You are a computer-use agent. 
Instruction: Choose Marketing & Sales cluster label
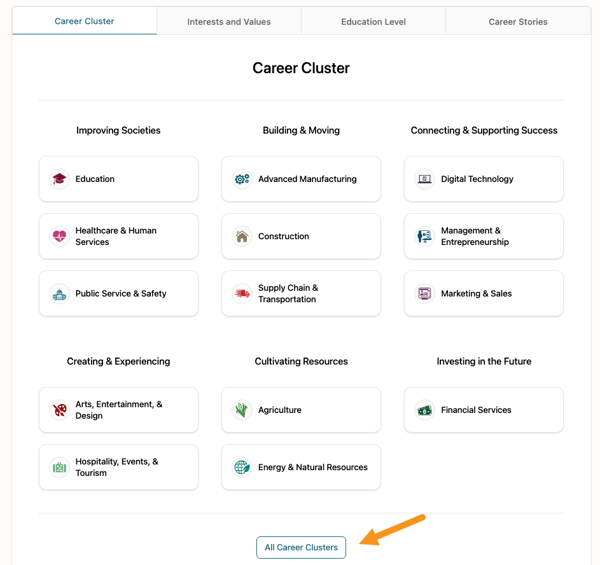476,293
